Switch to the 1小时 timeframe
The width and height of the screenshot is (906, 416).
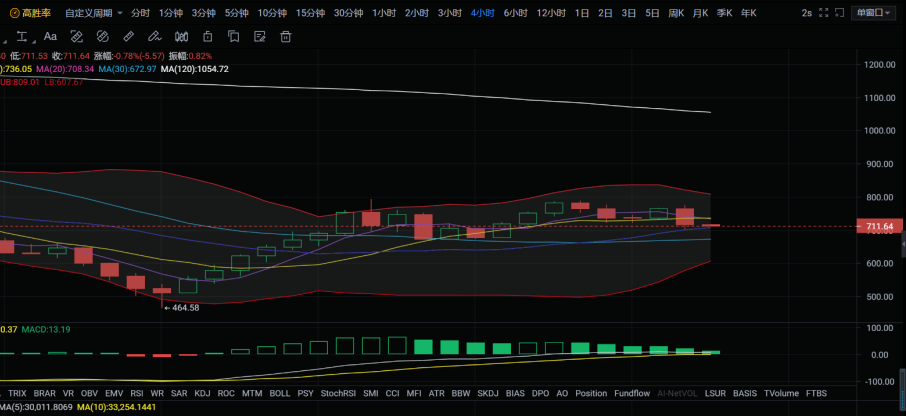(x=384, y=13)
